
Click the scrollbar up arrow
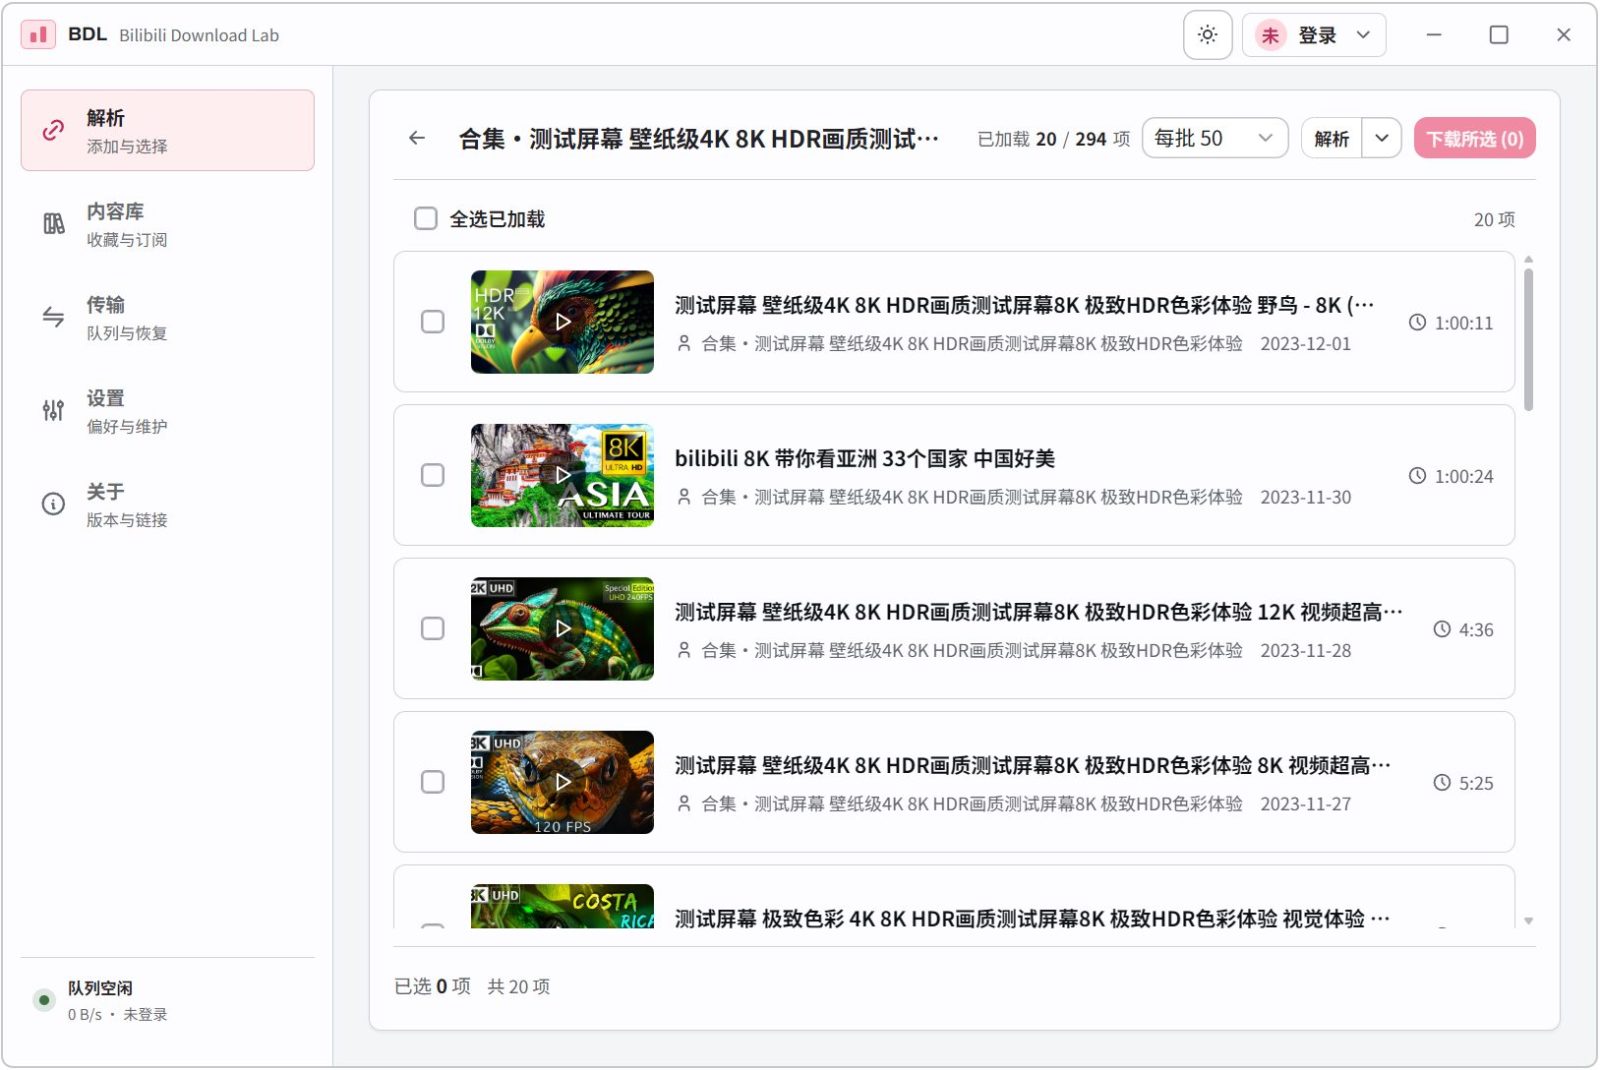click(x=1528, y=260)
